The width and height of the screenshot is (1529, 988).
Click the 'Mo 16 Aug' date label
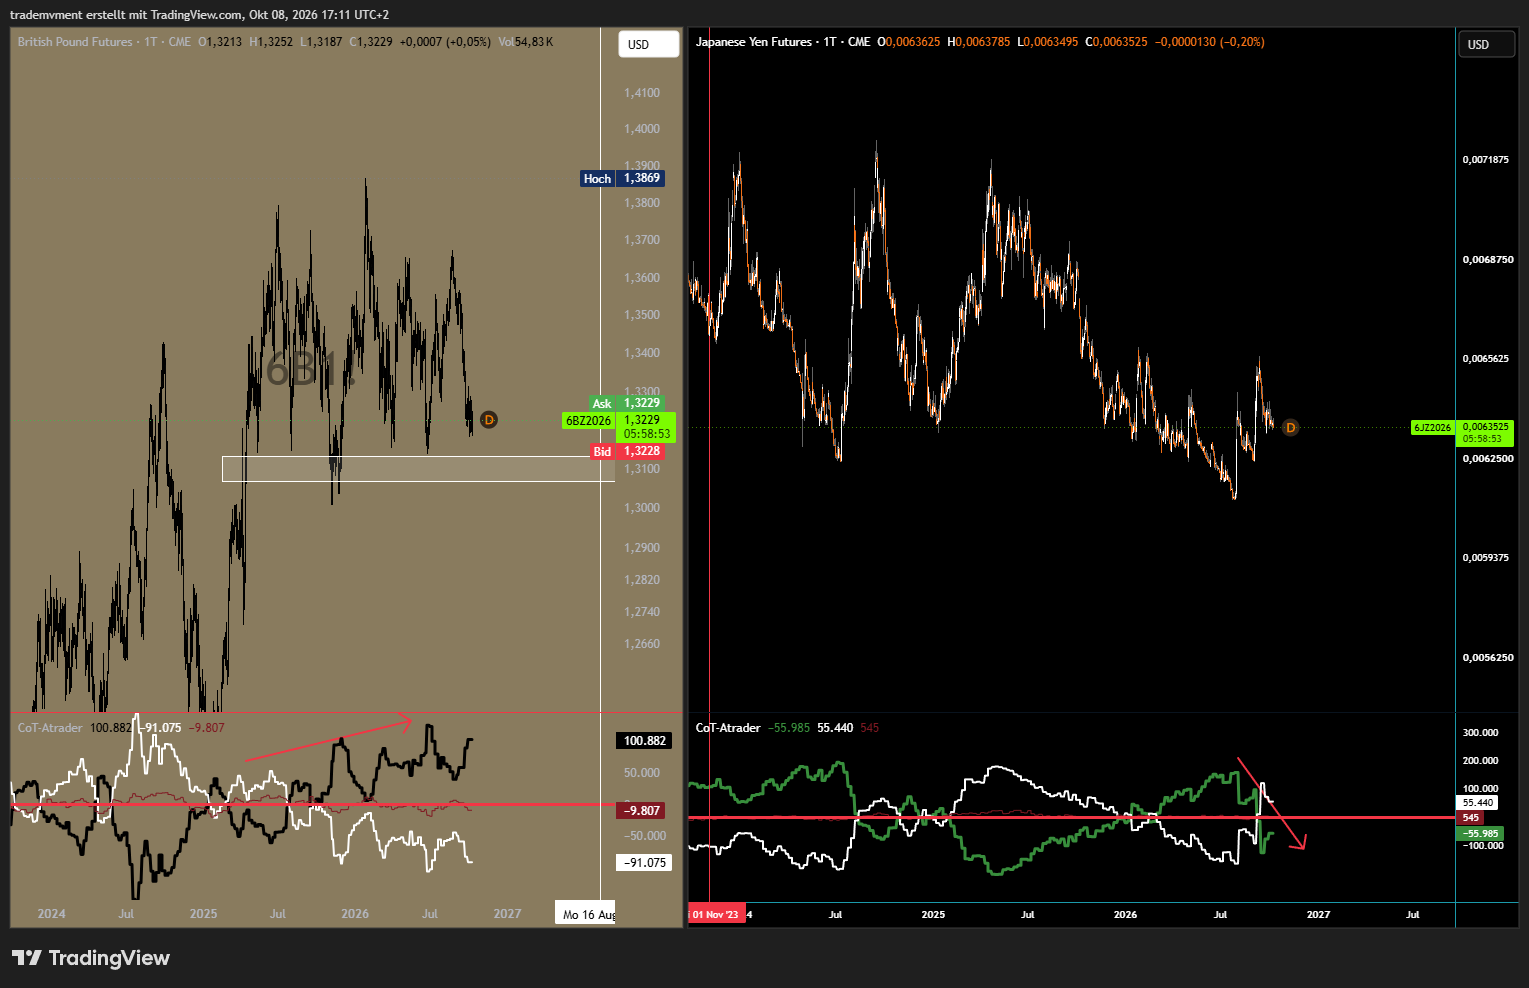click(x=586, y=914)
